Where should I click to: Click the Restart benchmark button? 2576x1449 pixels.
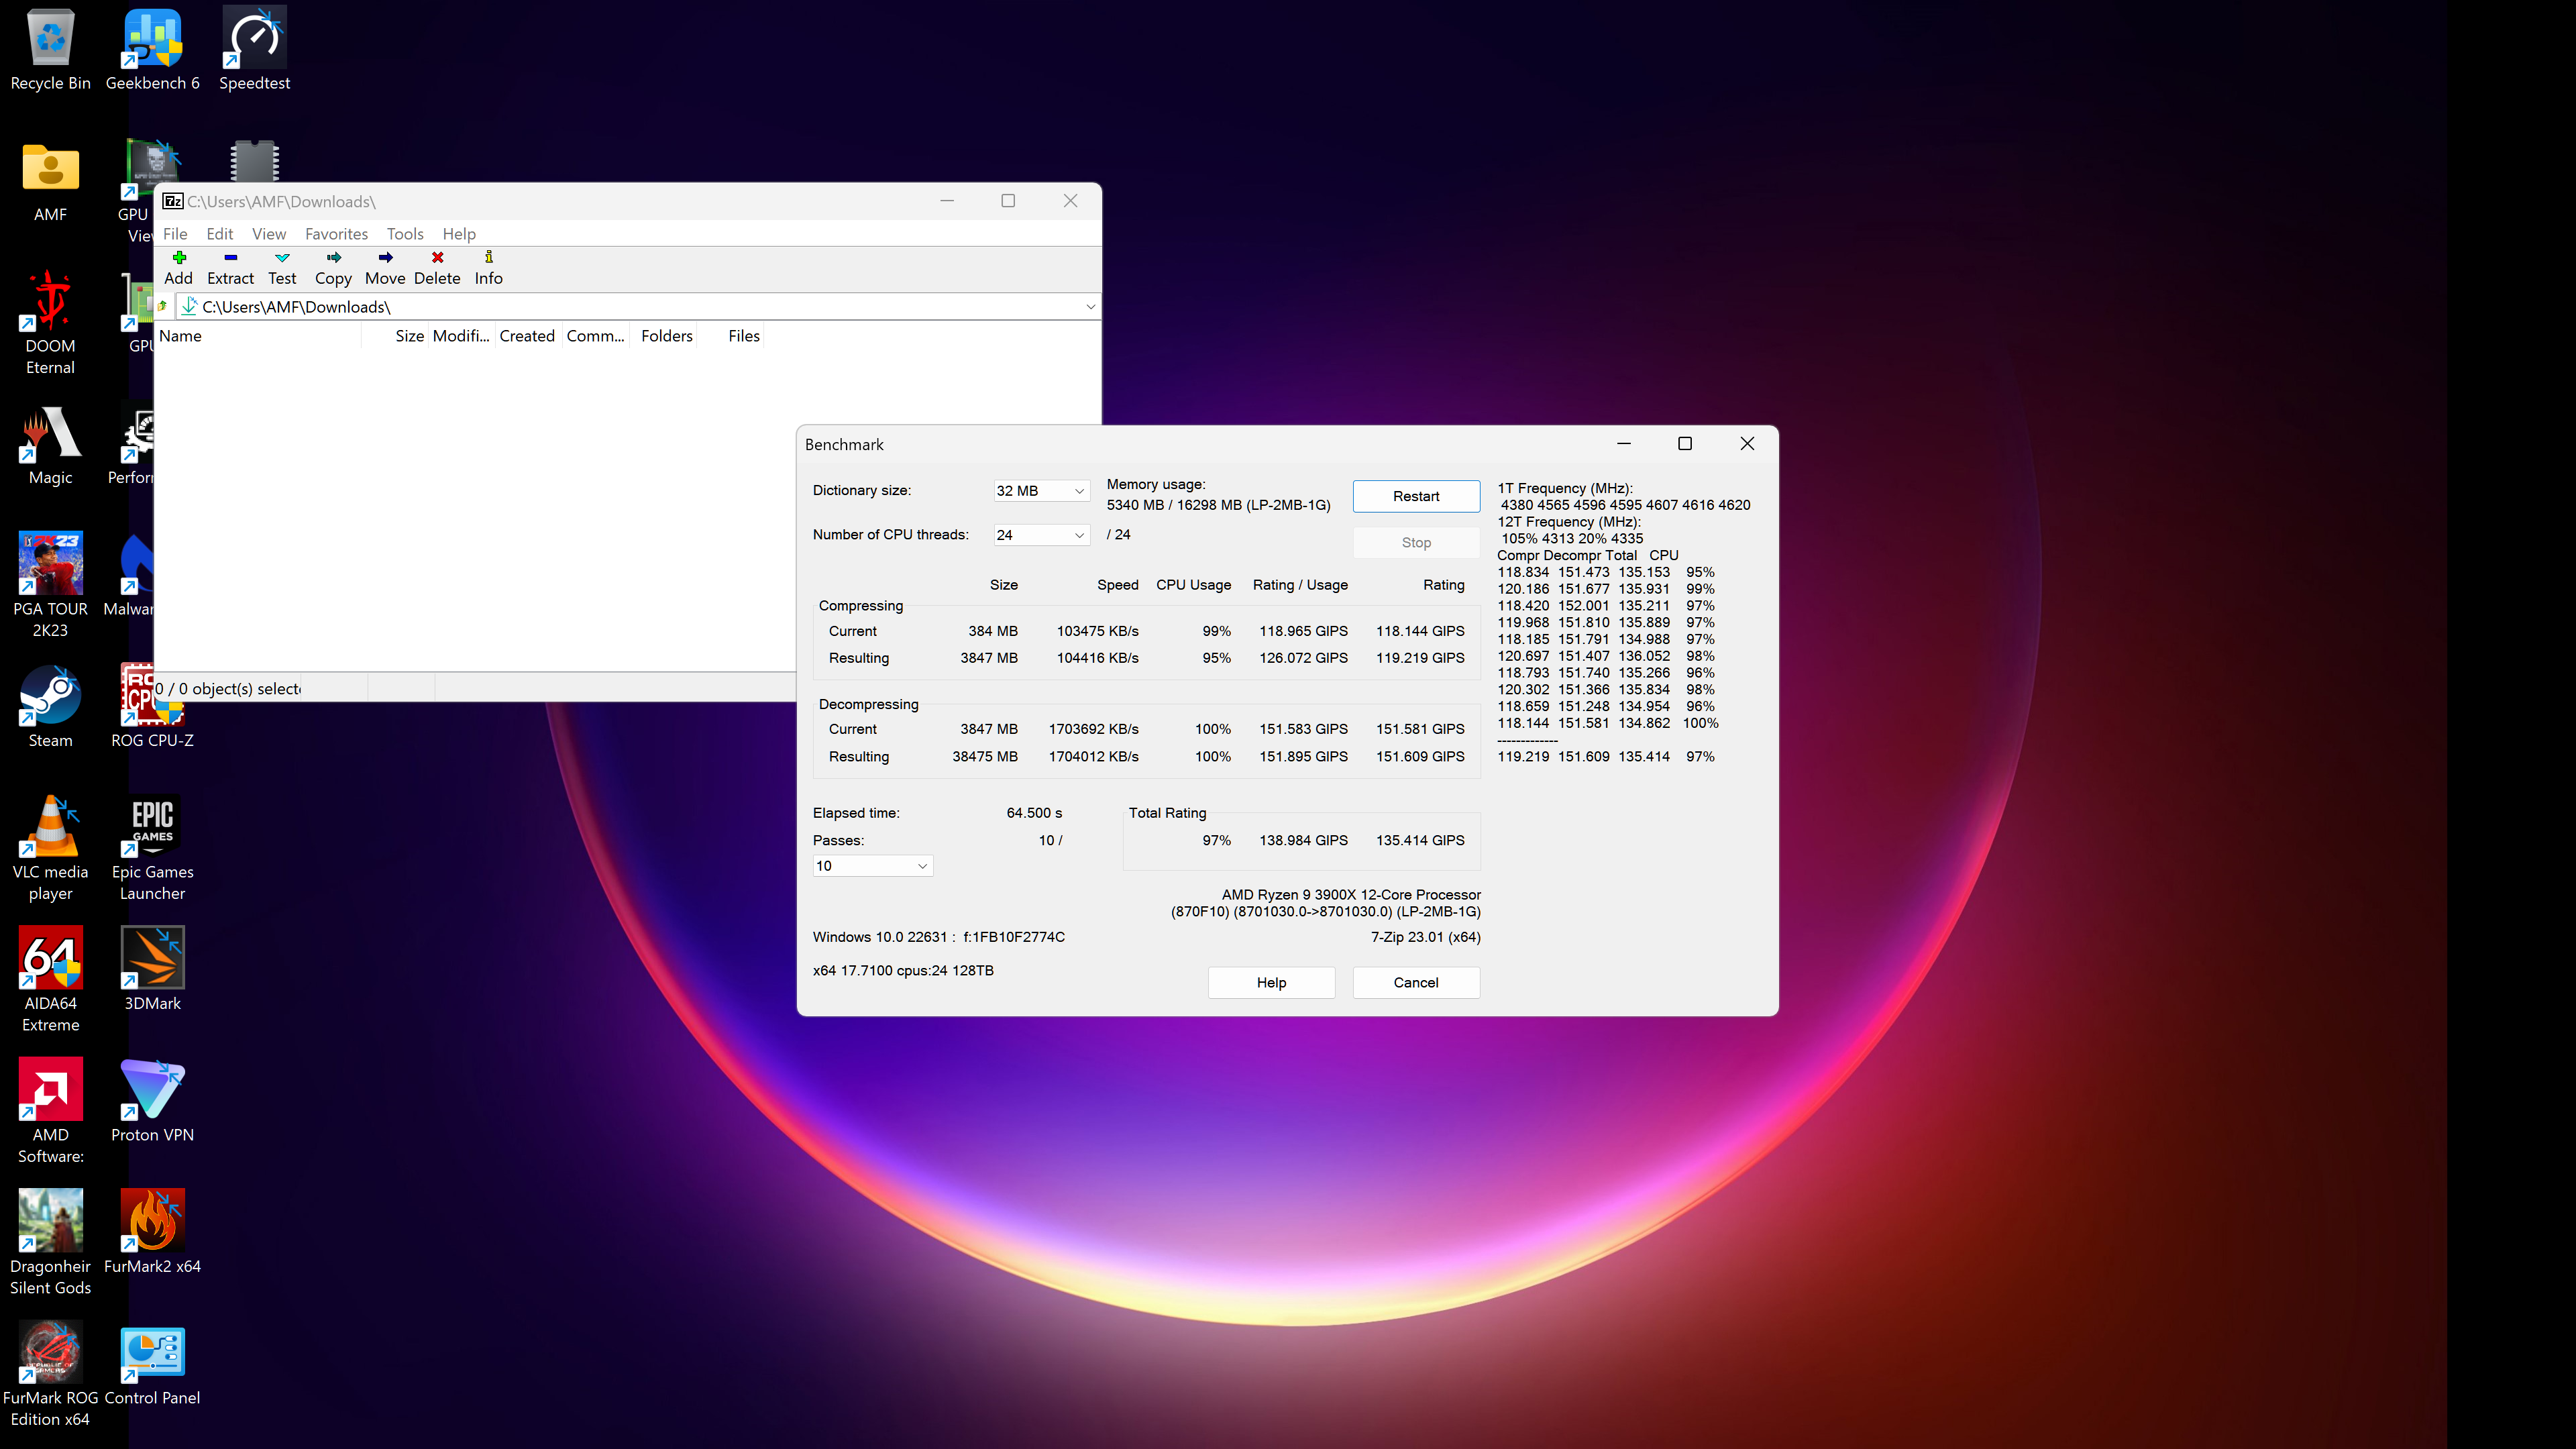[1416, 496]
